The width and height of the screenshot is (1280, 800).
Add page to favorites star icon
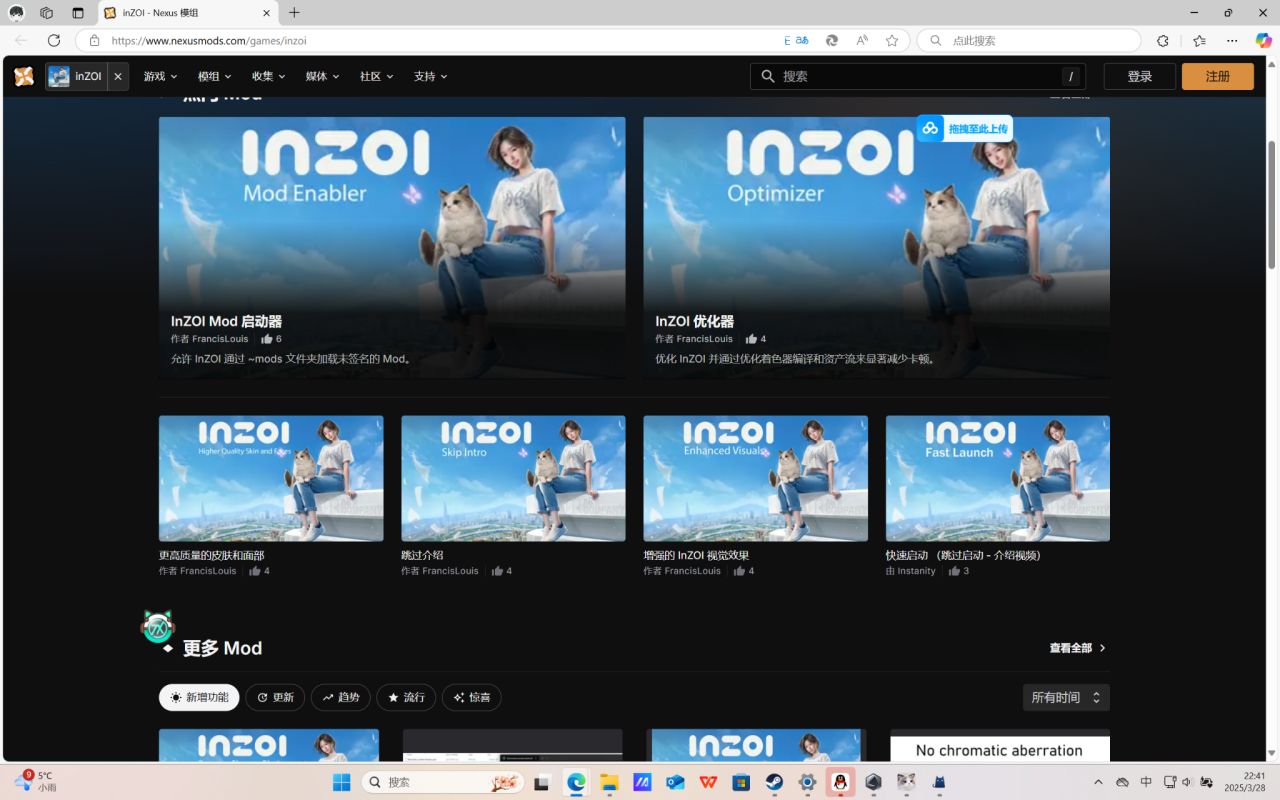[x=892, y=40]
